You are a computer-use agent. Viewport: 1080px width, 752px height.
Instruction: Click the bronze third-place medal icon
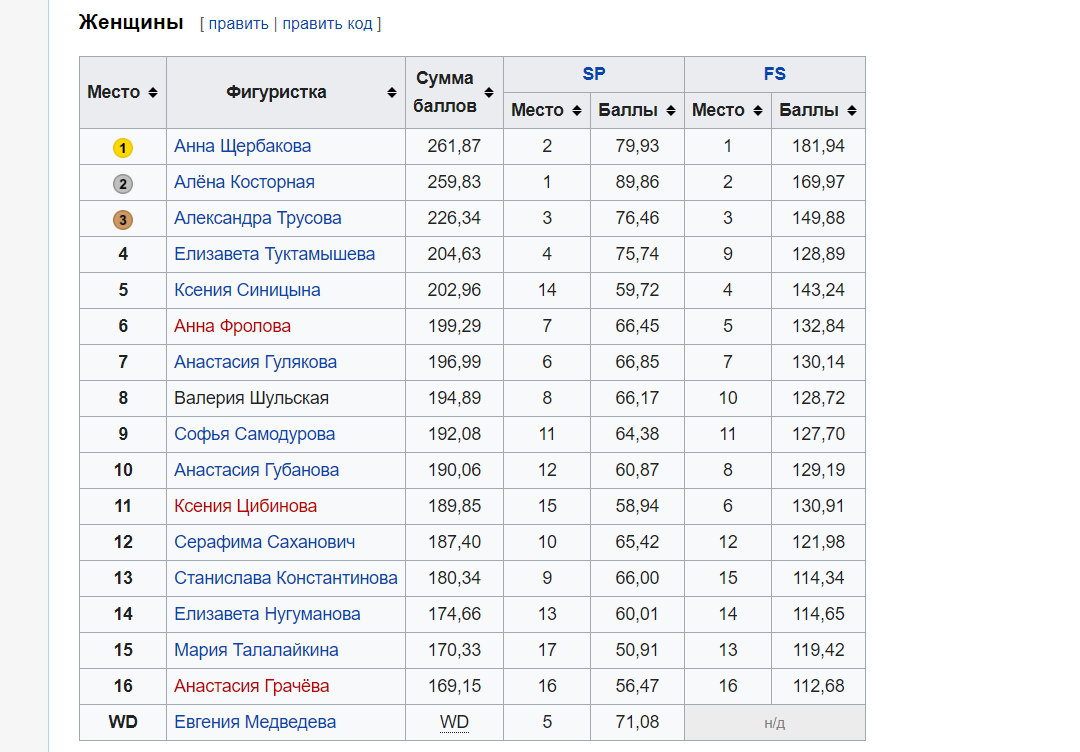click(x=123, y=220)
